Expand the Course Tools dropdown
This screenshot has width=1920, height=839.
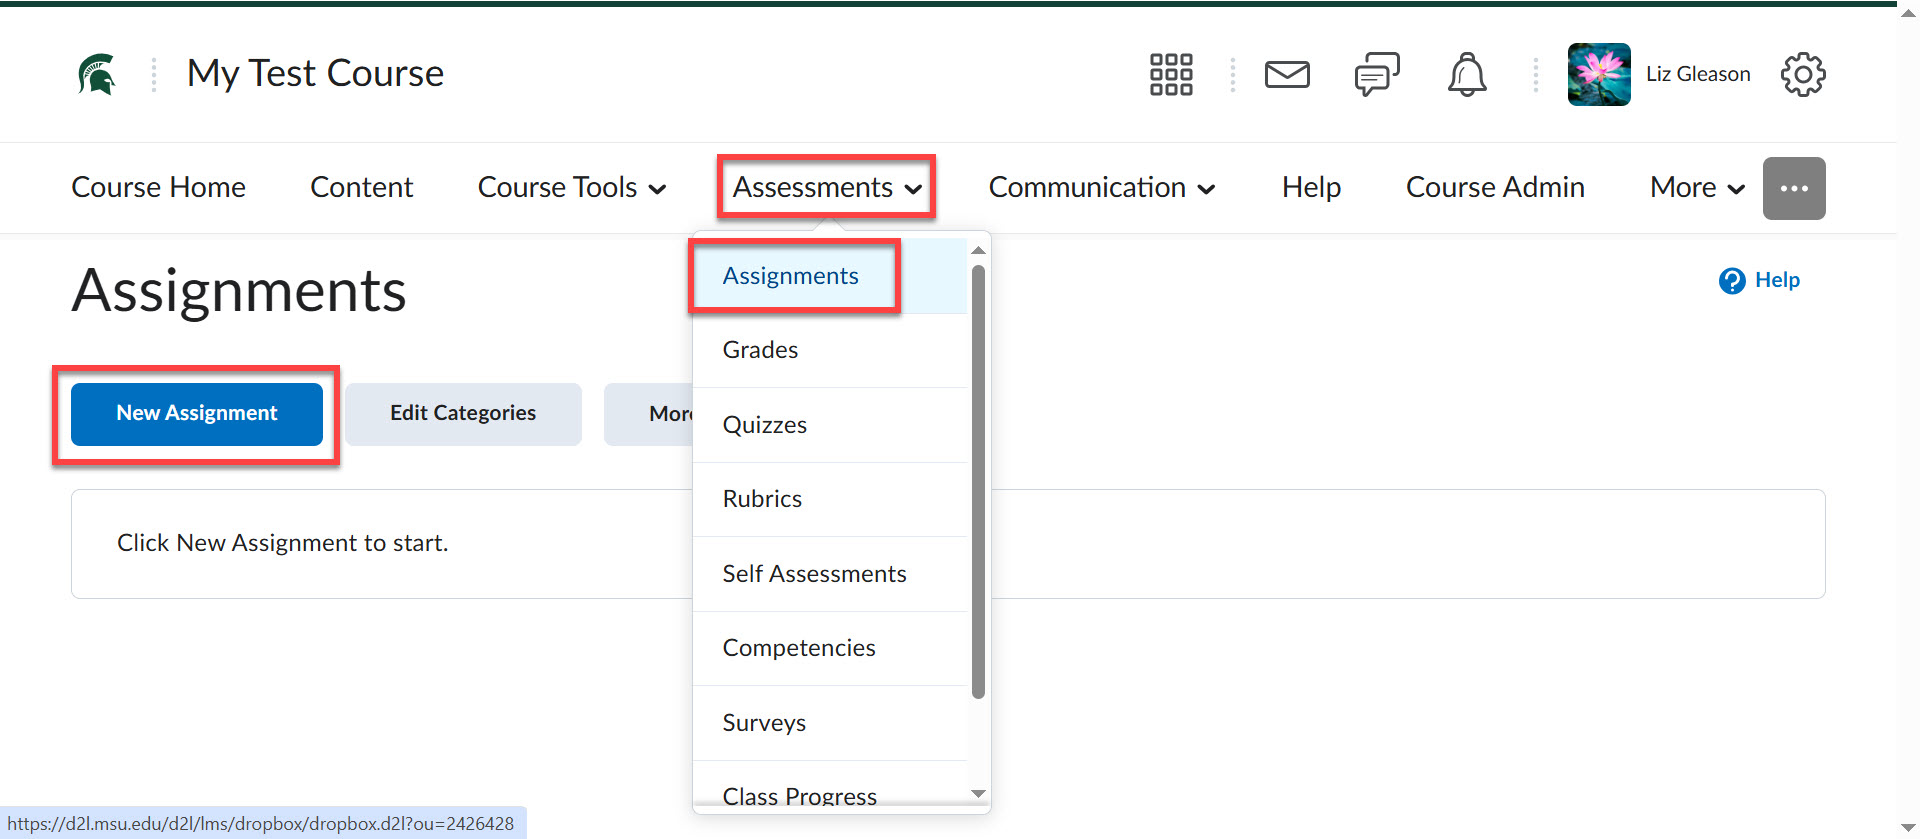[571, 188]
